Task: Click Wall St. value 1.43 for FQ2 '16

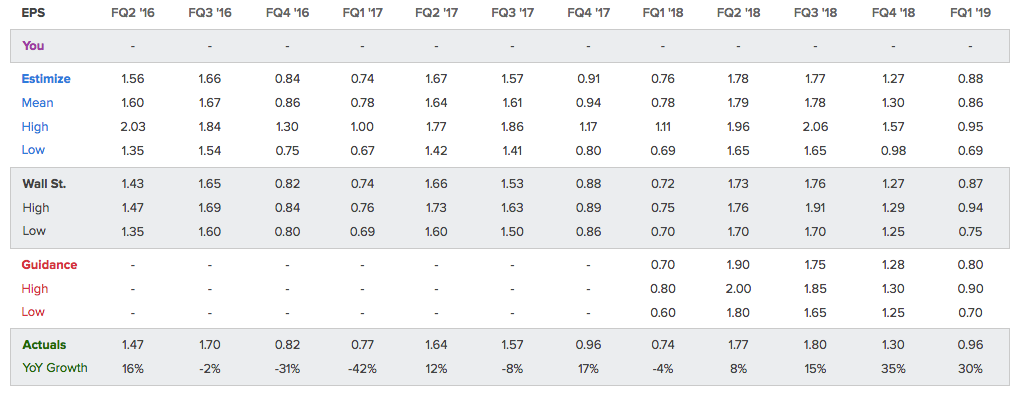Action: point(133,184)
